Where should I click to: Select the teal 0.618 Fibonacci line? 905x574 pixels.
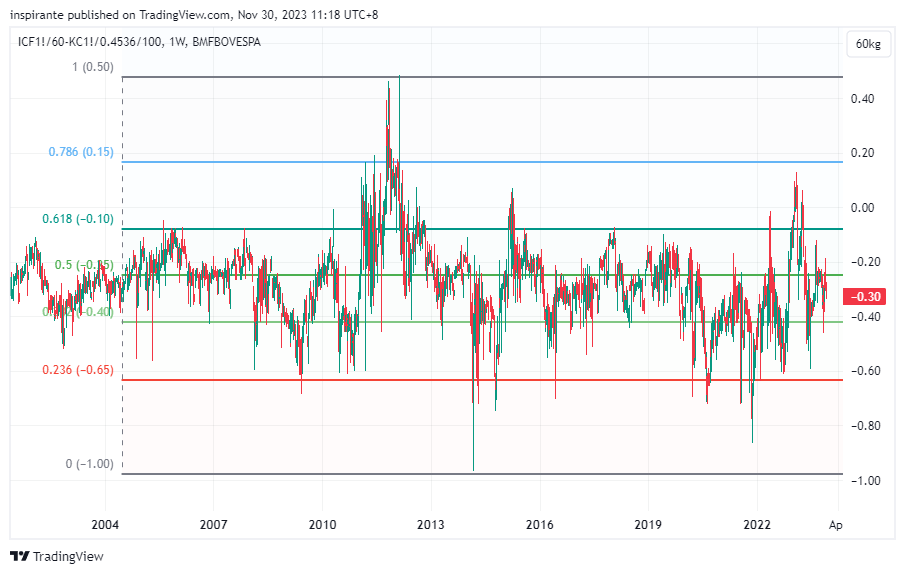click(x=483, y=229)
